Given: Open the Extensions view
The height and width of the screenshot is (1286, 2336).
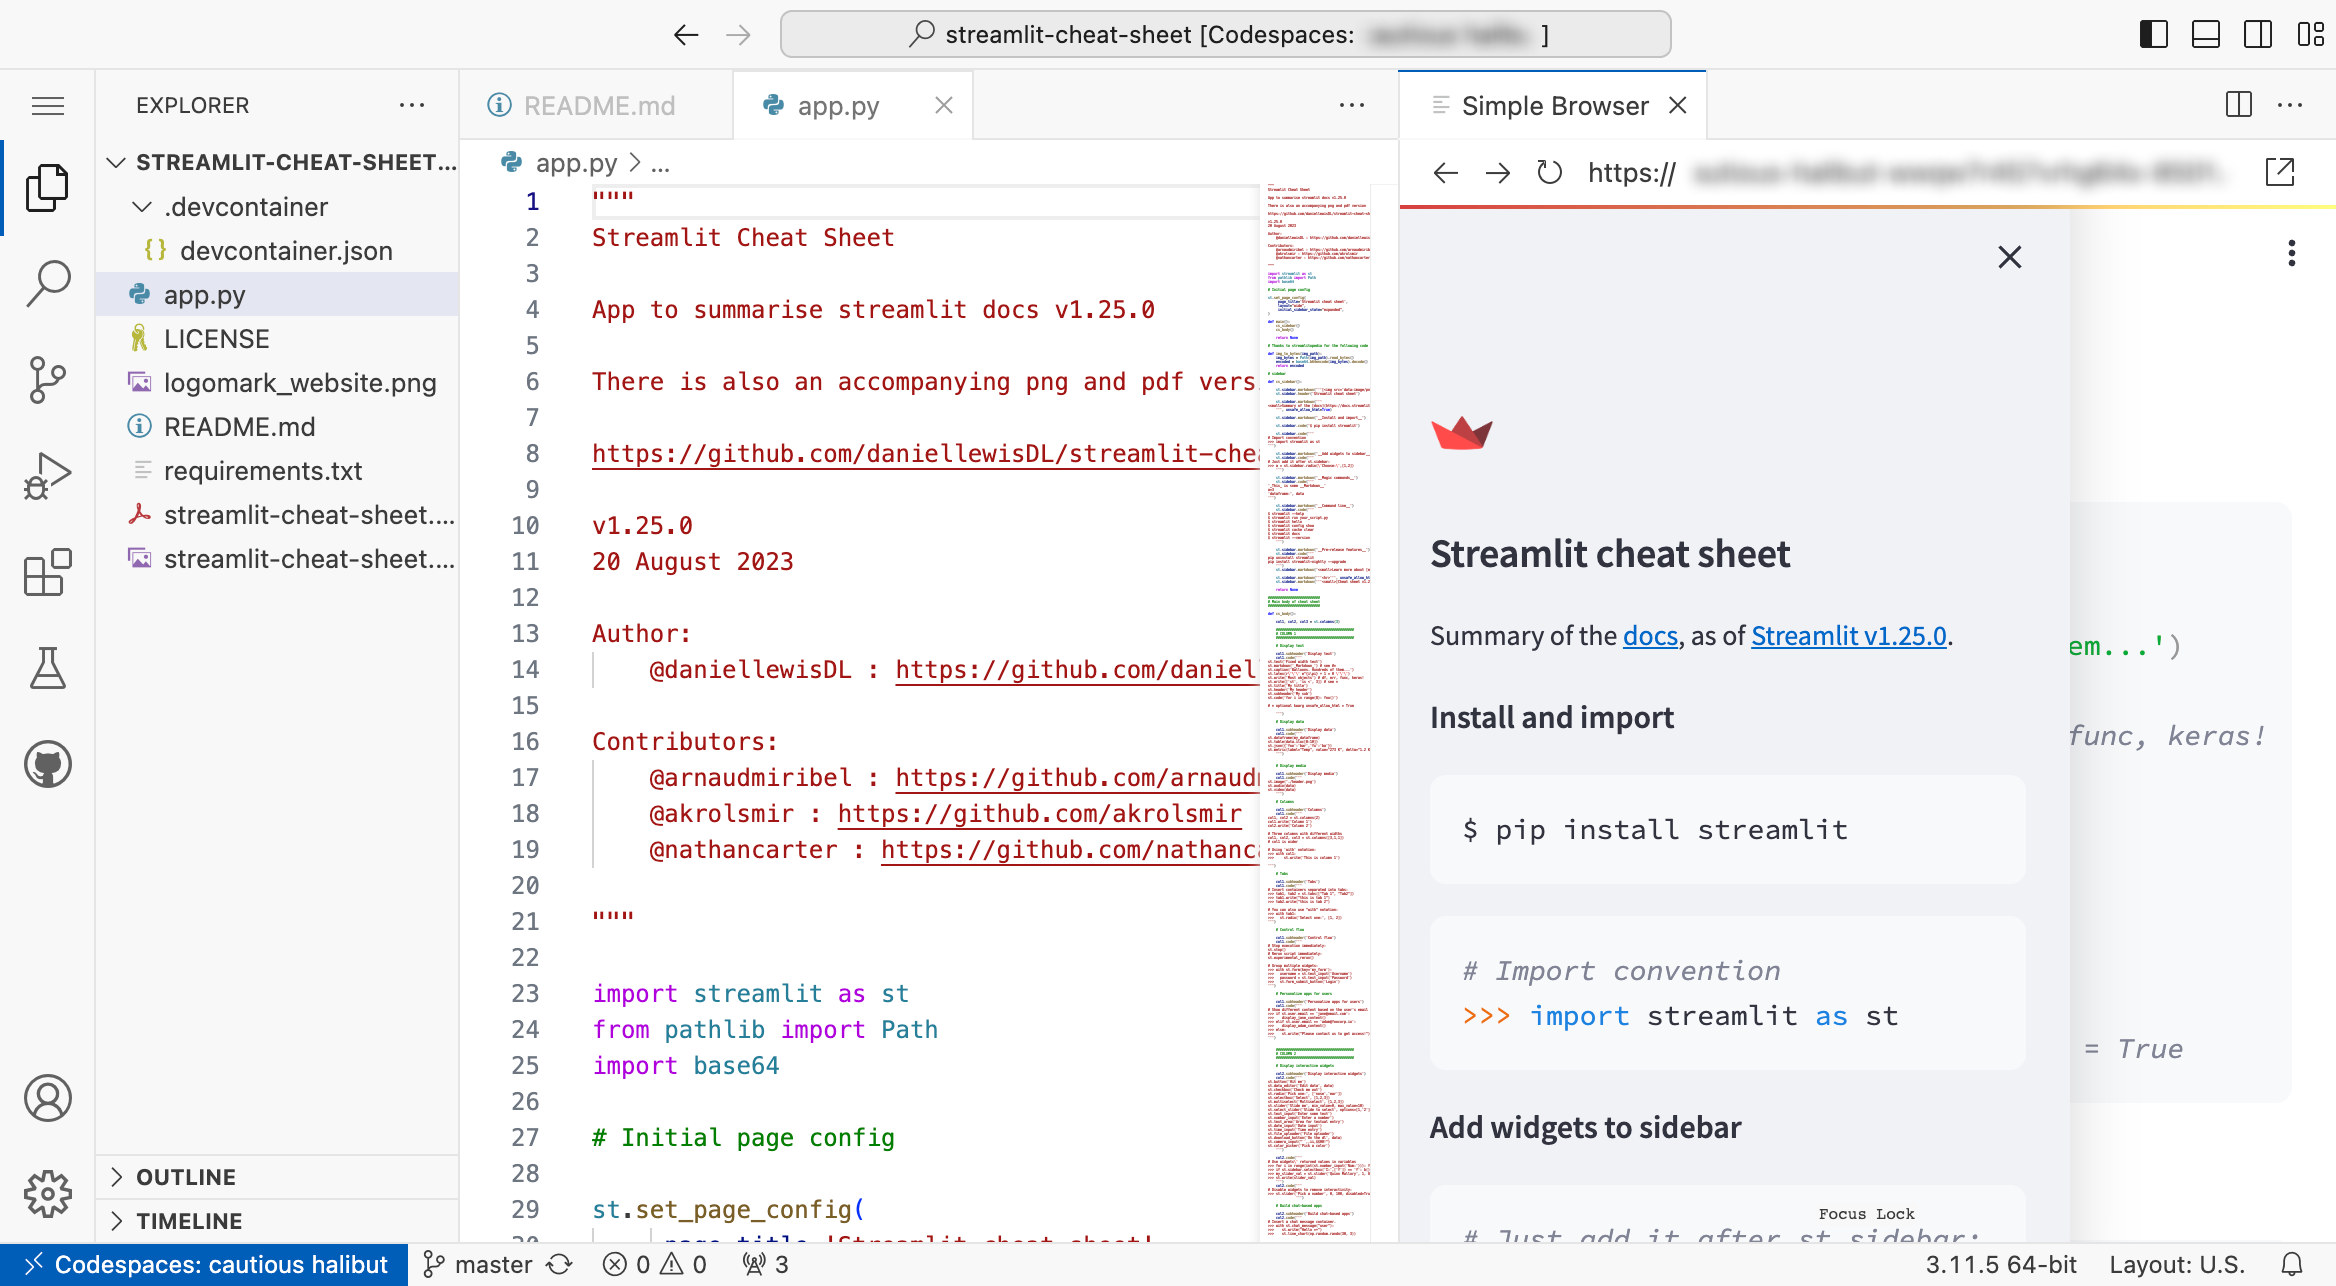Looking at the screenshot, I should (x=47, y=572).
